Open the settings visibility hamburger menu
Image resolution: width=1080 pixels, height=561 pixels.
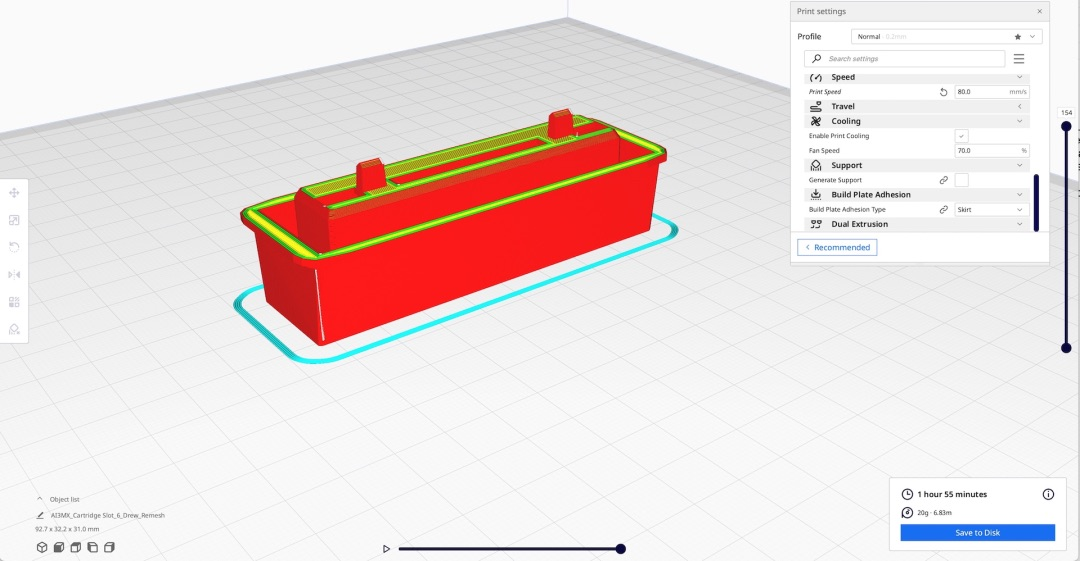click(x=1019, y=59)
